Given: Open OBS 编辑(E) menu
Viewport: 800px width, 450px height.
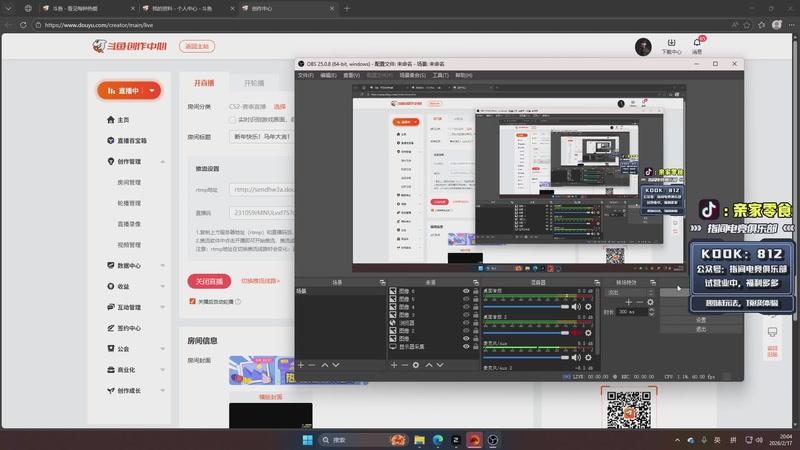Looking at the screenshot, I should click(328, 76).
